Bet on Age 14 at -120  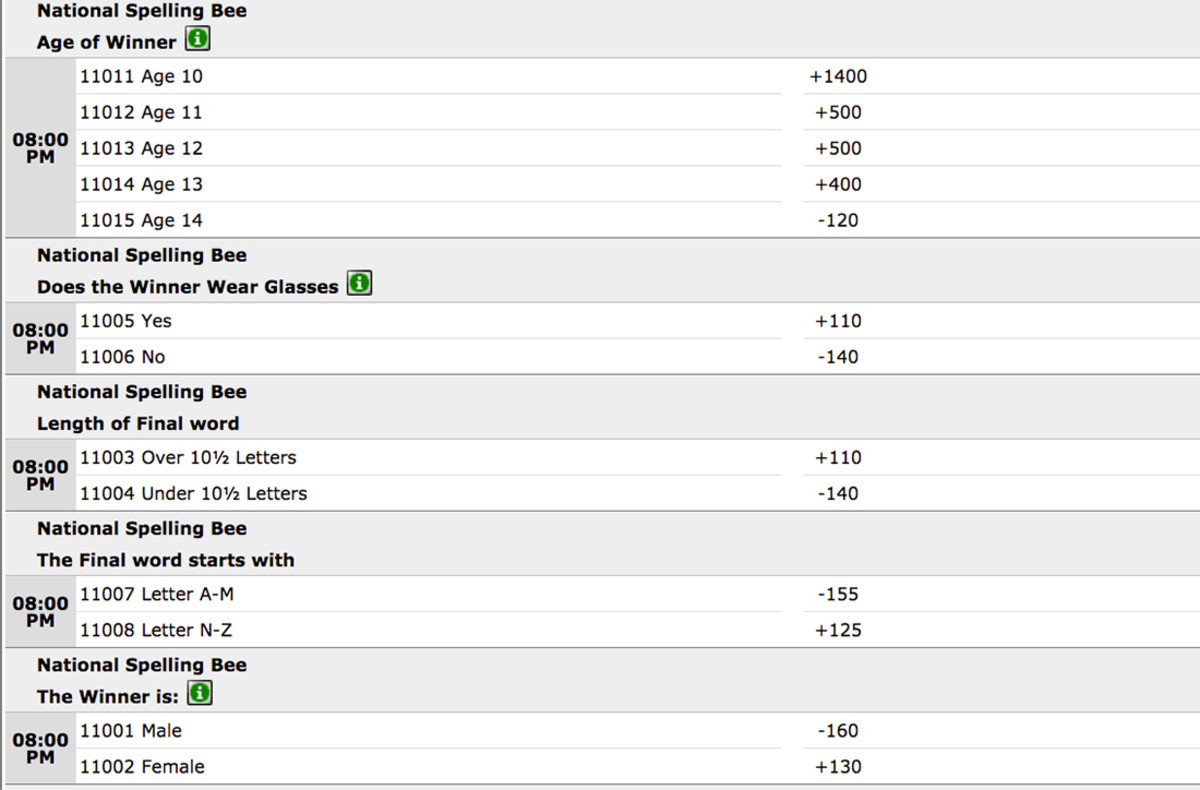click(x=838, y=220)
